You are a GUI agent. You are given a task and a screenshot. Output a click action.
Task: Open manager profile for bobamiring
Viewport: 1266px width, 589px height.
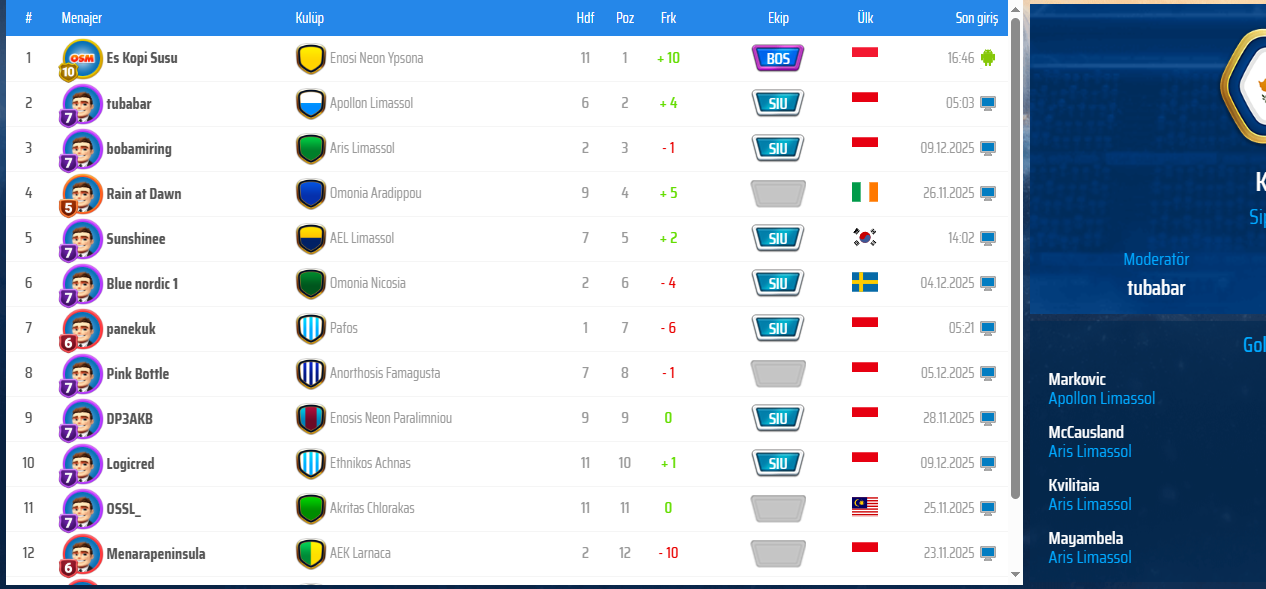(139, 148)
